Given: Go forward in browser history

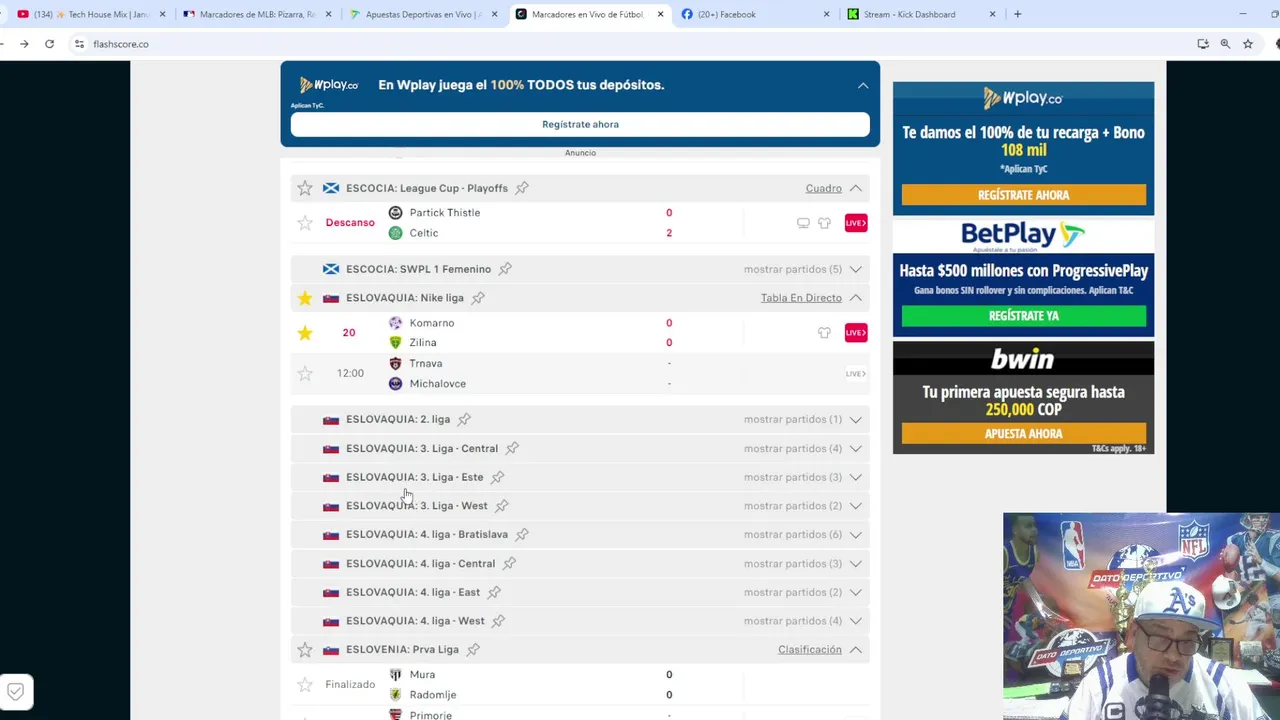Looking at the screenshot, I should click(x=24, y=44).
